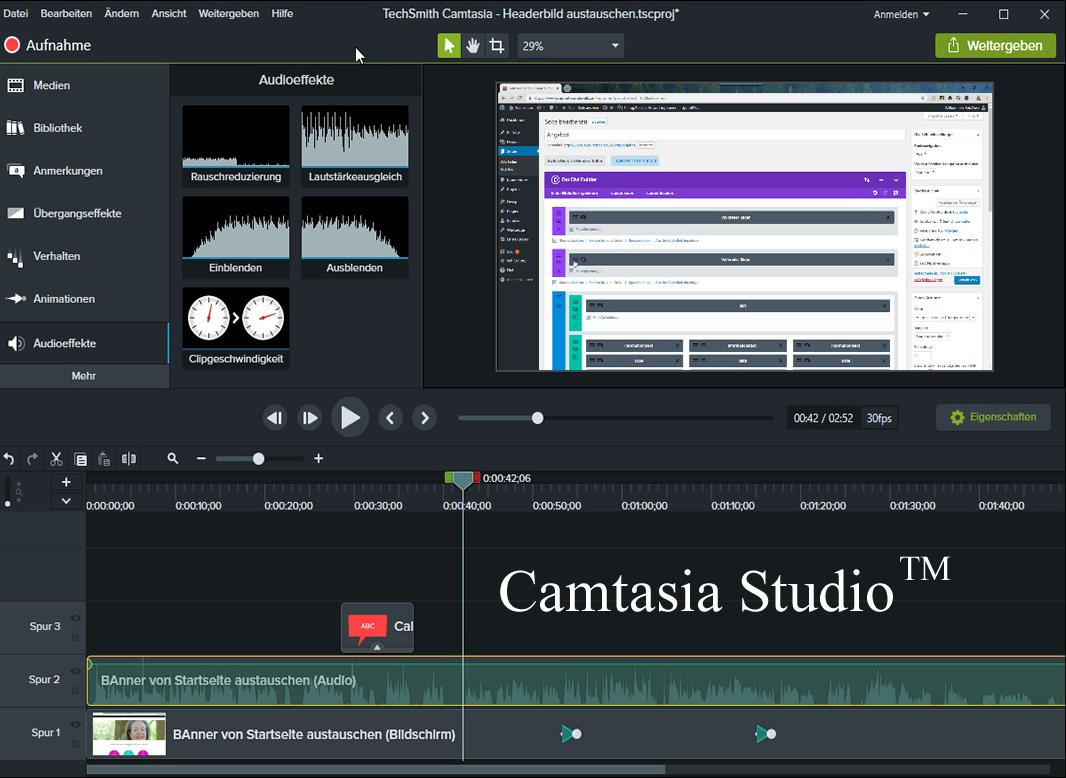Select the Audioeffekte sidebar entry
The height and width of the screenshot is (778, 1066).
[x=84, y=343]
